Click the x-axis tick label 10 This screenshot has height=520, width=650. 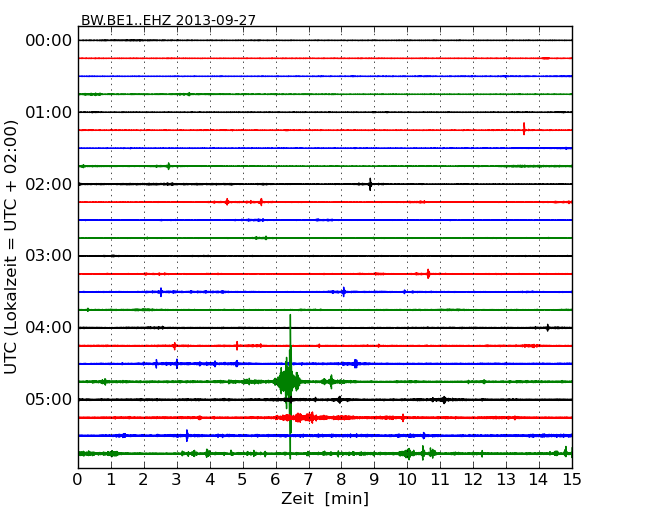click(407, 480)
